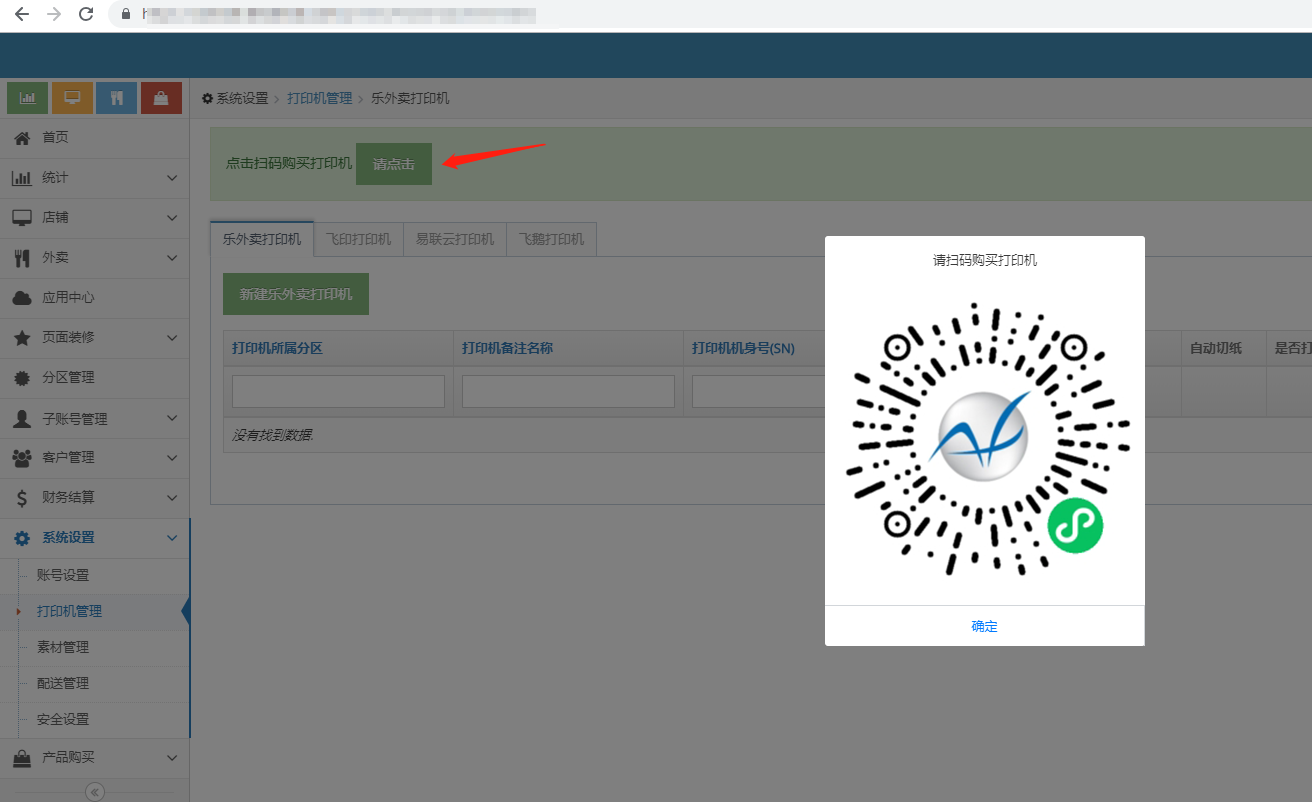This screenshot has height=802, width=1312.
Task: Reload the page with refresh icon
Action: [x=86, y=14]
